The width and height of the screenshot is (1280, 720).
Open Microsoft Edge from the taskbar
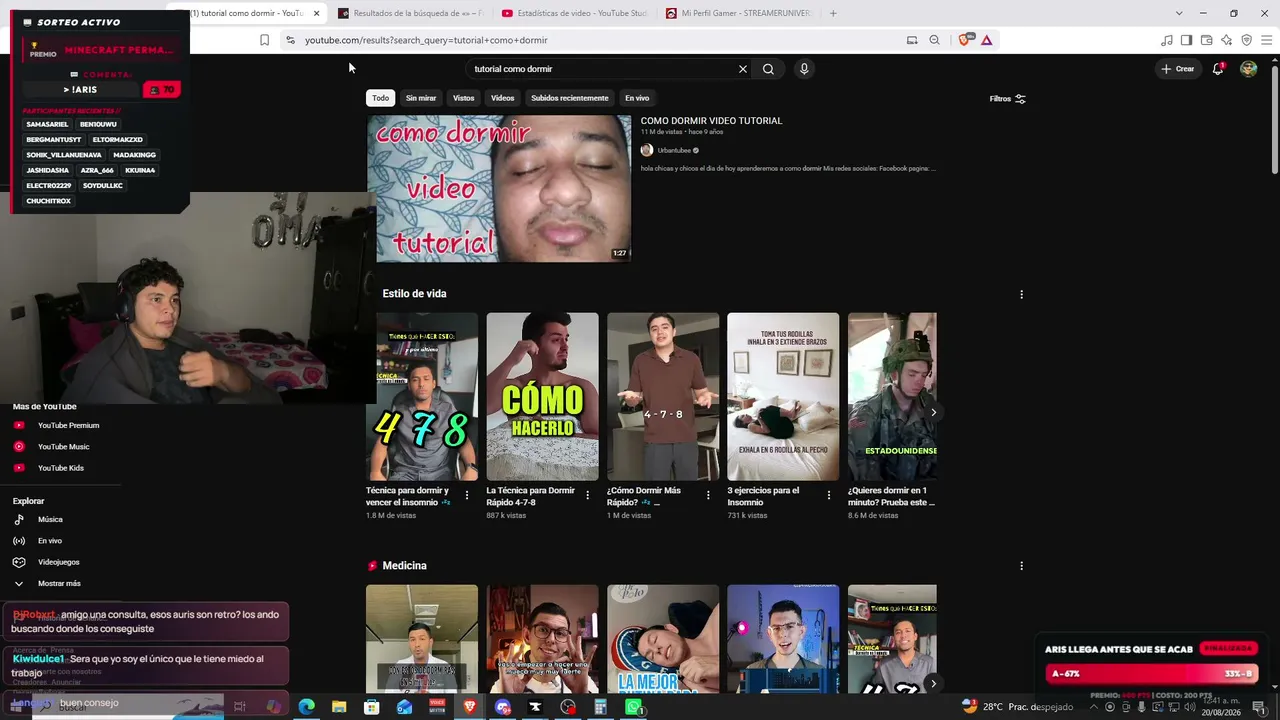click(306, 707)
